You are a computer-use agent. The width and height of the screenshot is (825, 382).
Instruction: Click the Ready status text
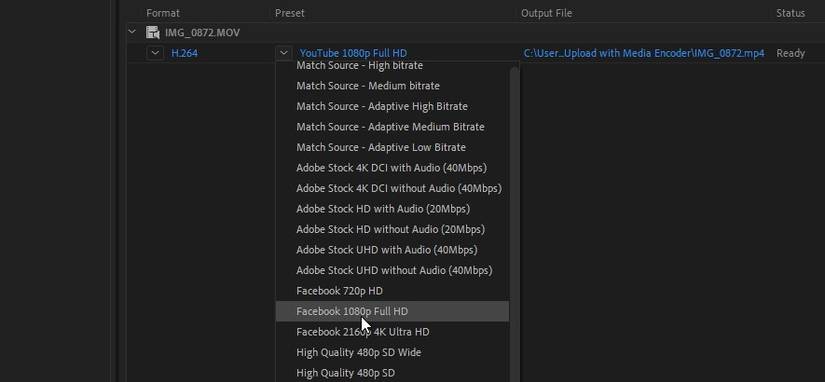(x=790, y=53)
